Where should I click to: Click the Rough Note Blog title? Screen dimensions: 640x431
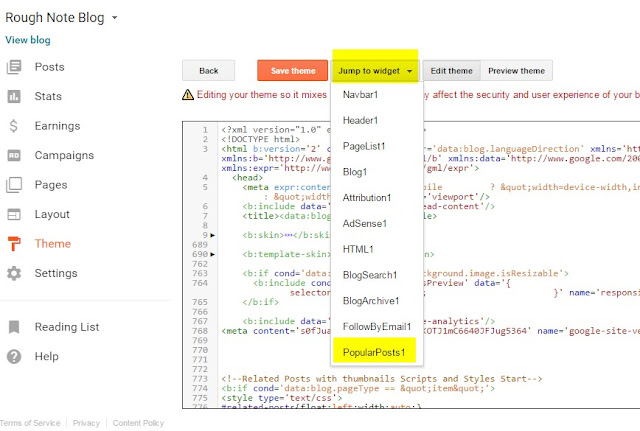55,18
